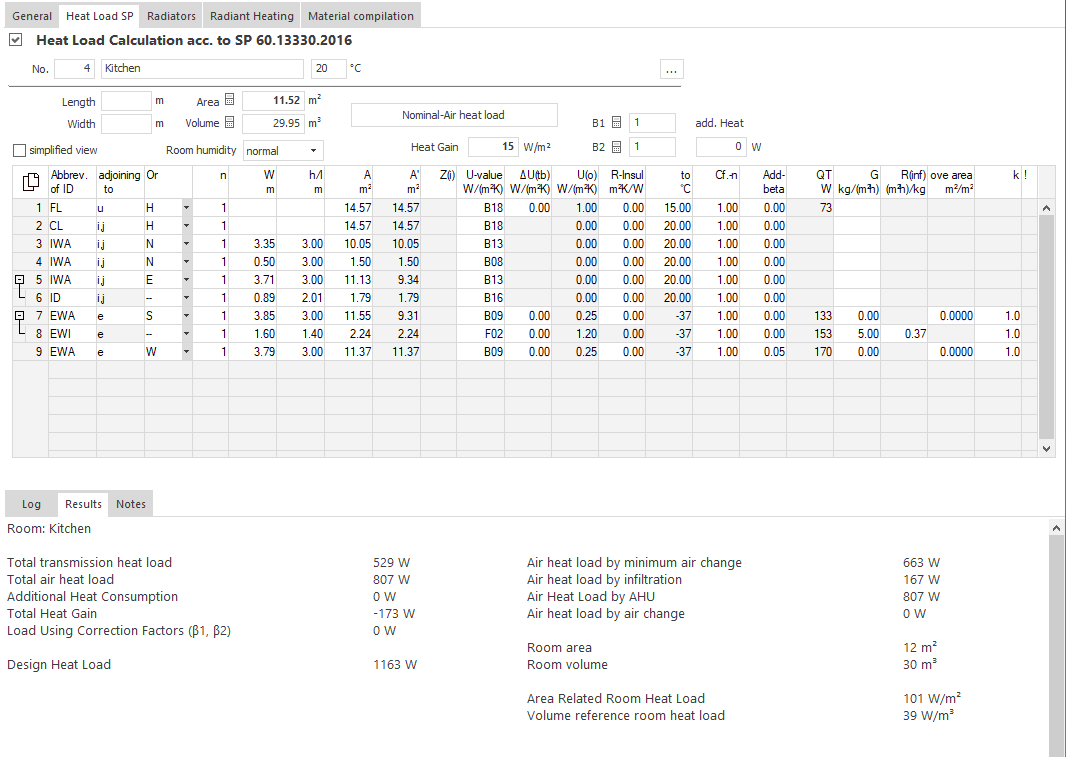Select the Results tab
Screen dimensions: 1066x757
pyautogui.click(x=83, y=504)
